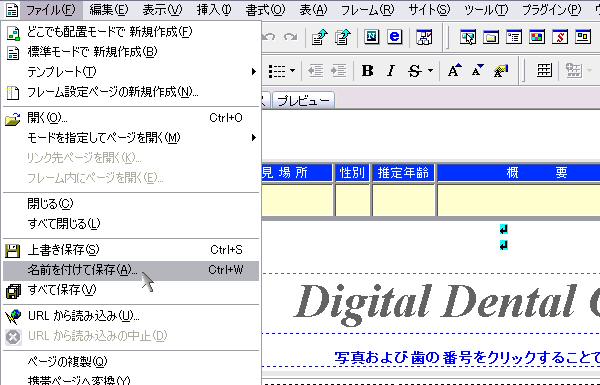This screenshot has height=385, width=600.
Task: Toggle strikethrough formatting
Action: 414,71
